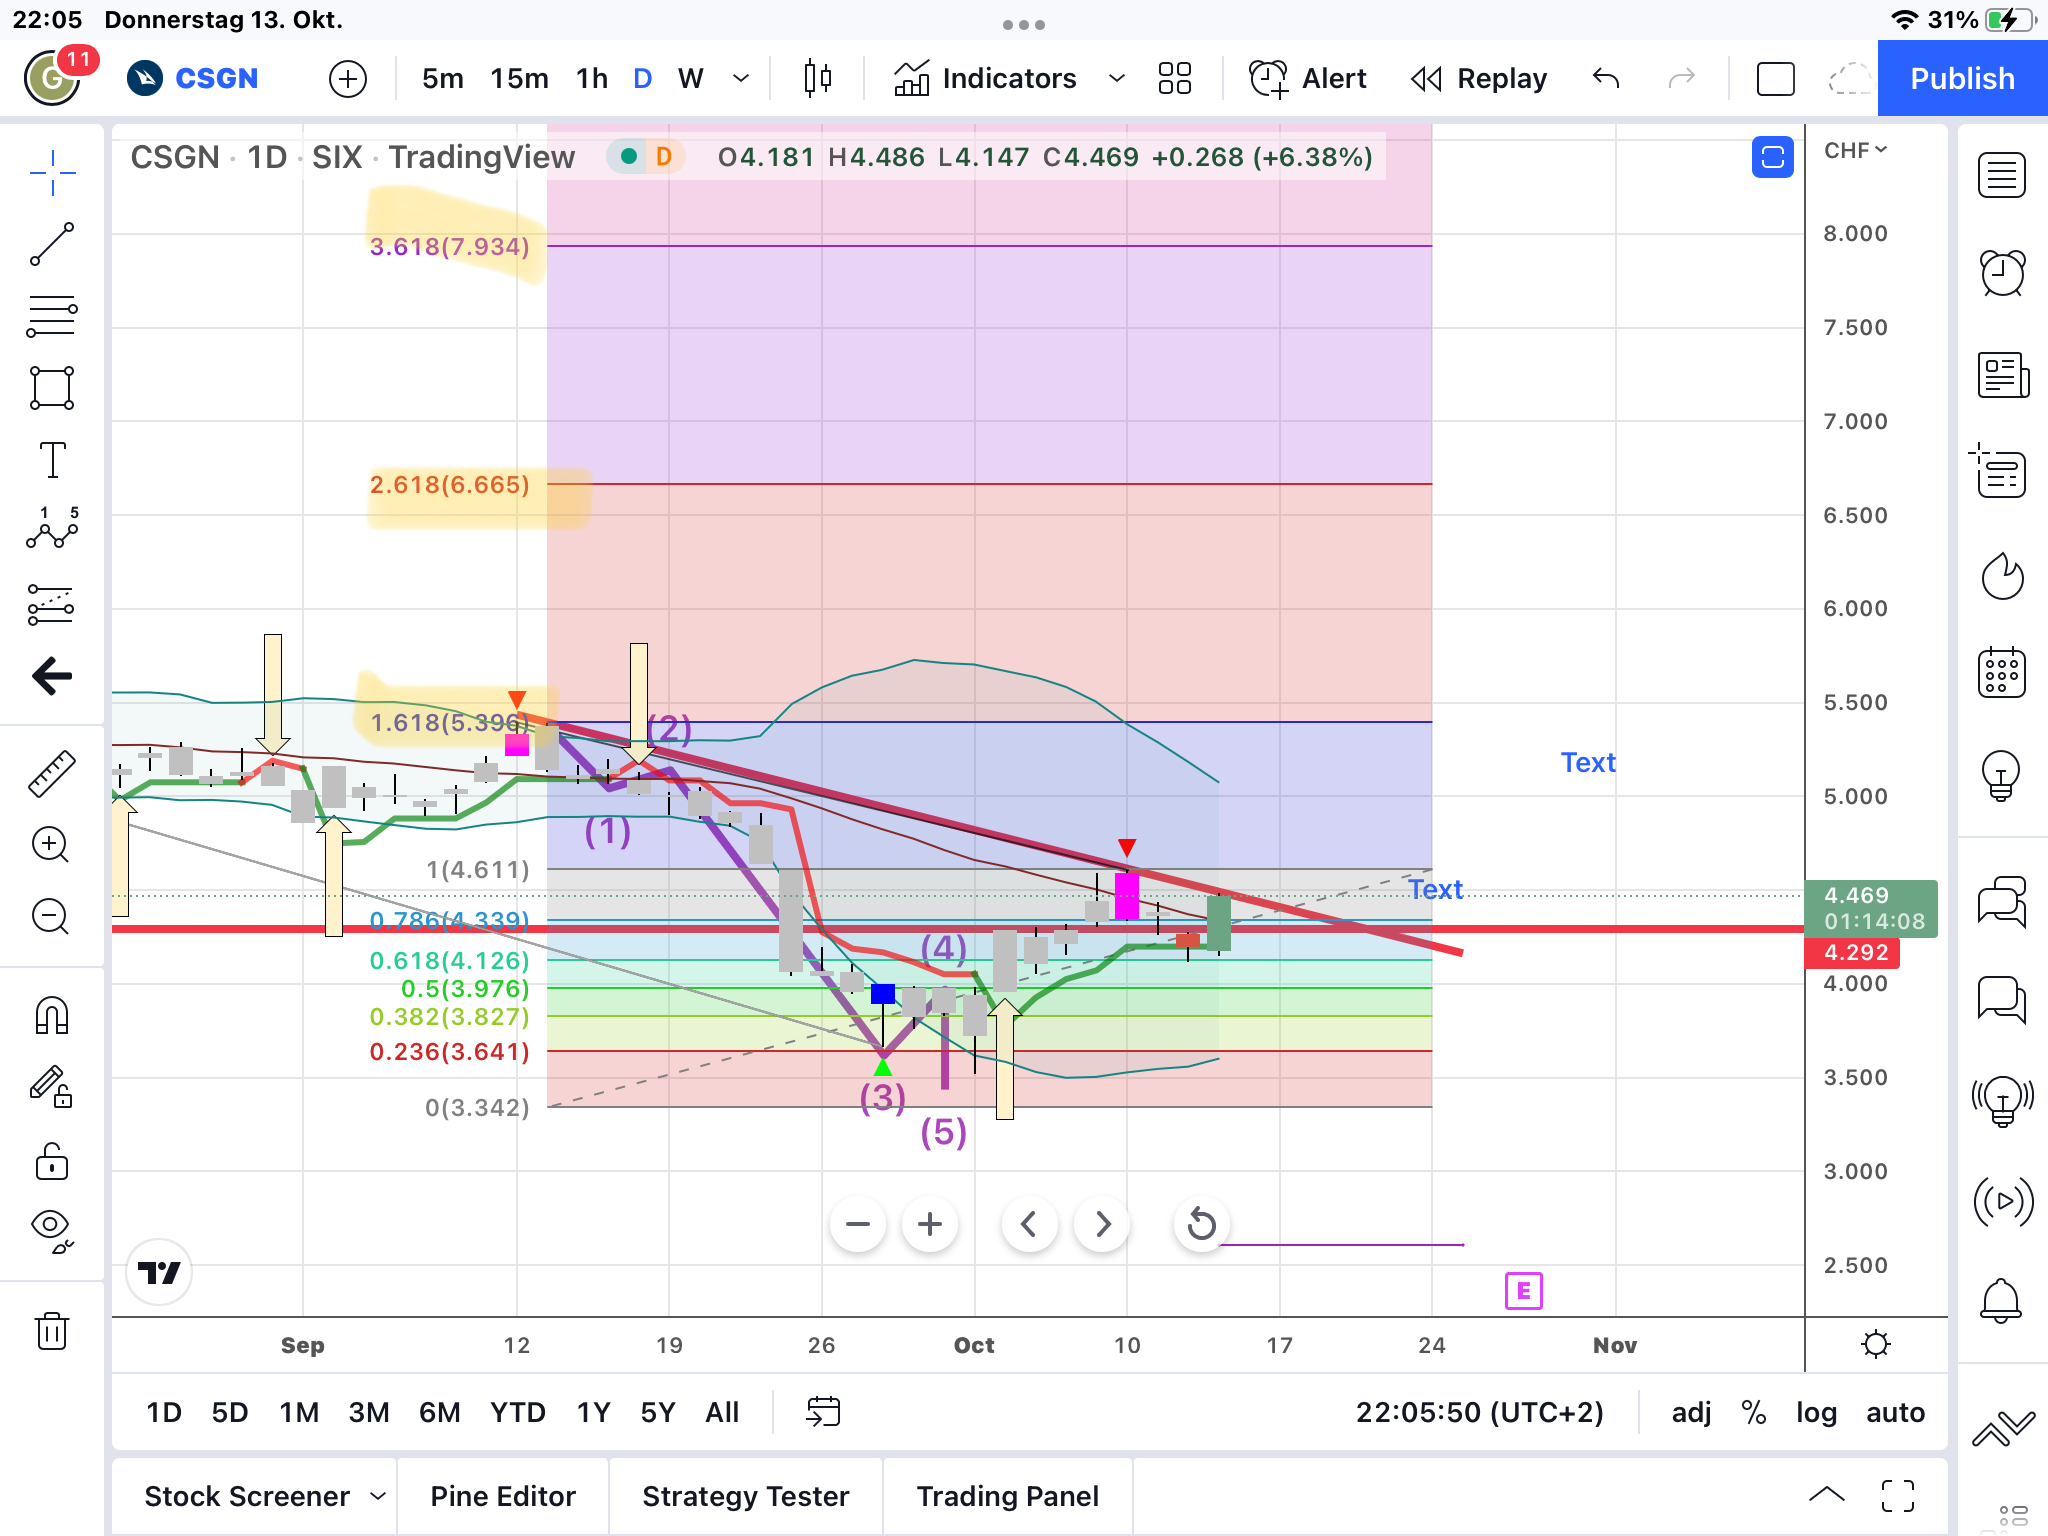The width and height of the screenshot is (2048, 1536).
Task: Open the Fibonacci retracement tools
Action: click(52, 316)
